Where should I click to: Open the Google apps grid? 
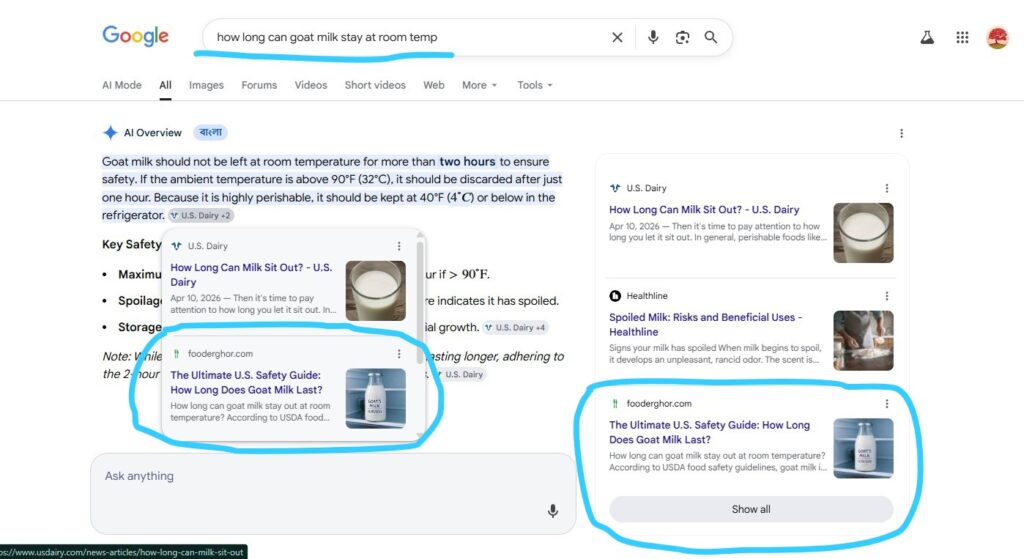(962, 37)
